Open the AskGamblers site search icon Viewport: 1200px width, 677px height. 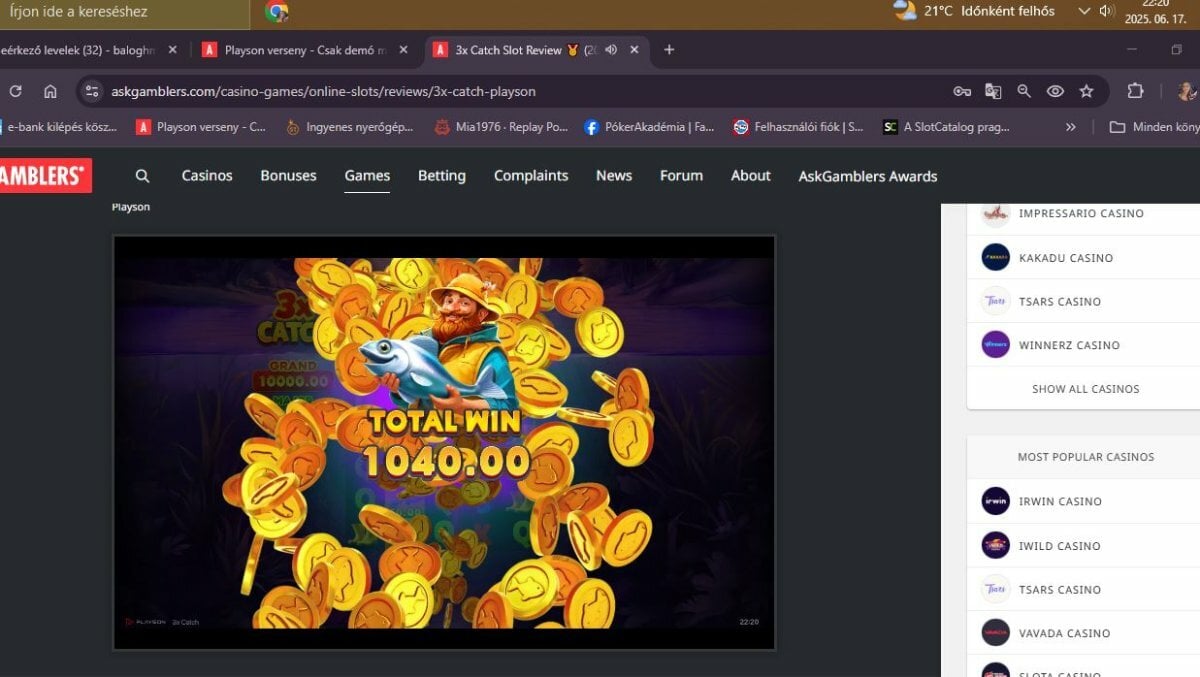pos(142,176)
